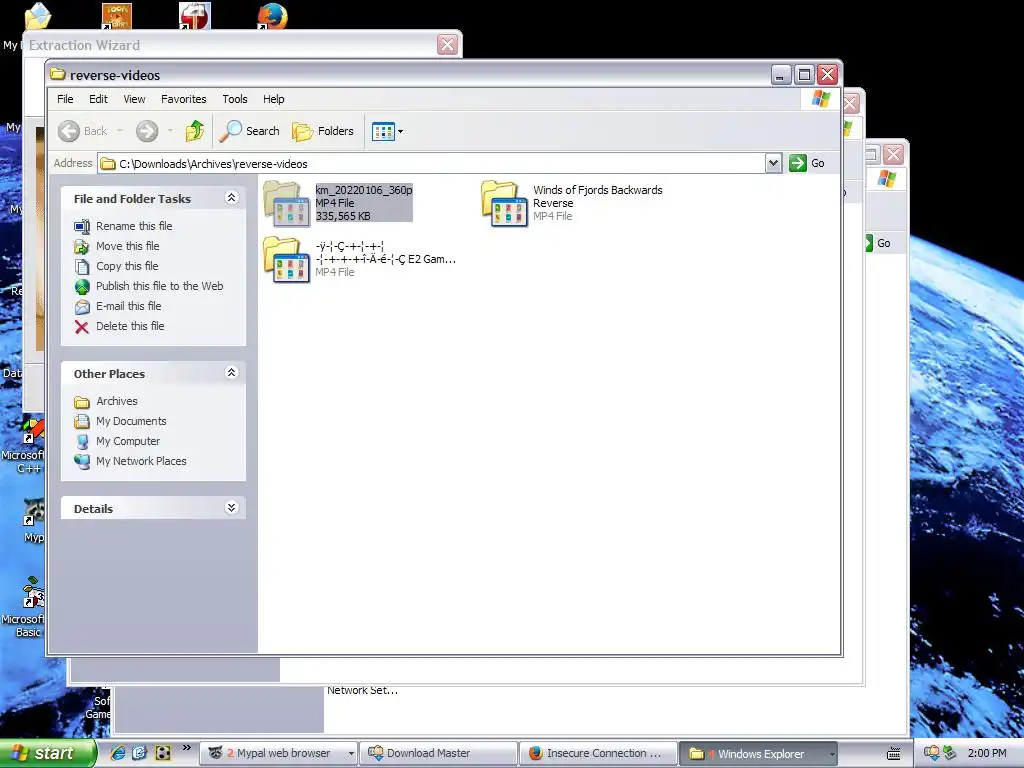The image size is (1024, 768).
Task: Click the second Quick Launch browser icon
Action: tap(140, 753)
